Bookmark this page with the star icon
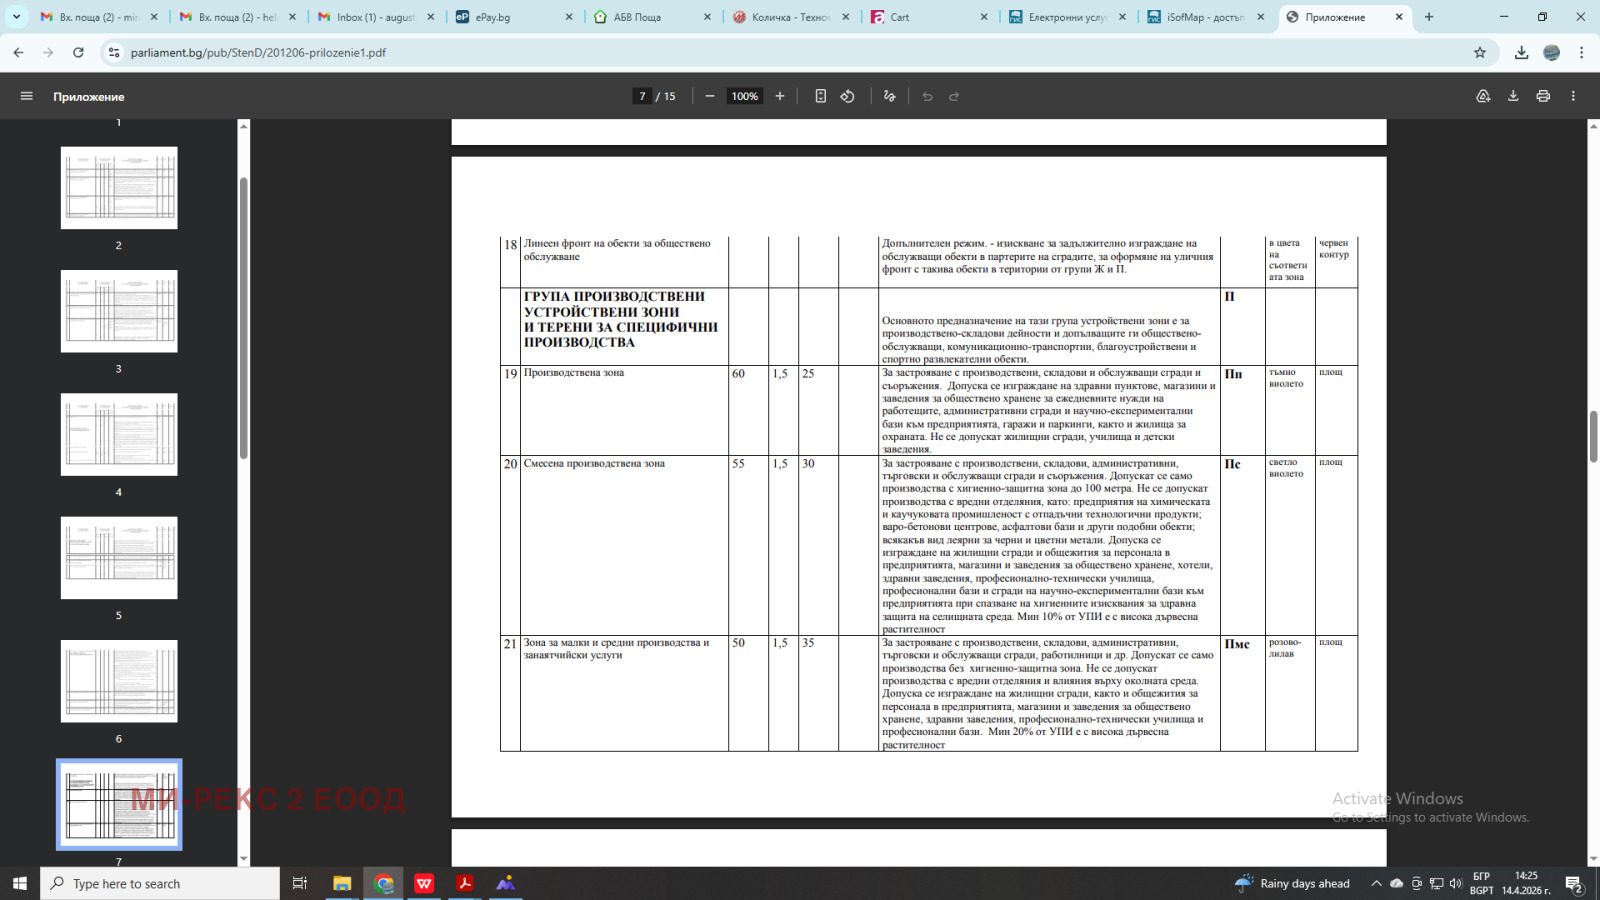 point(1480,53)
